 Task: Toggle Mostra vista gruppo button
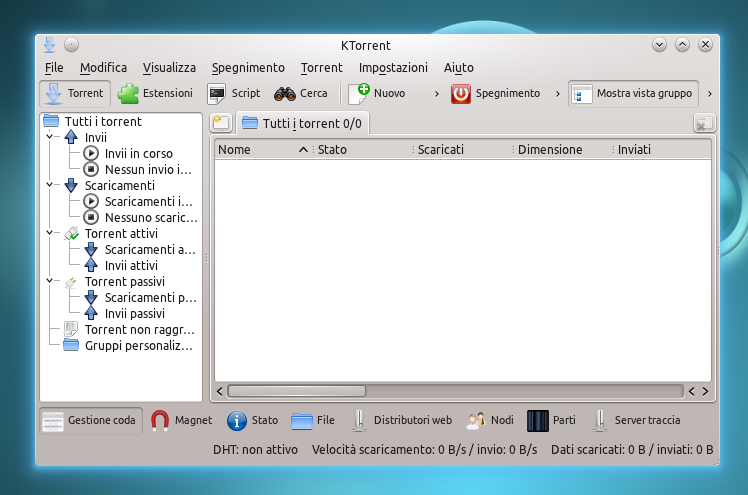coord(634,93)
